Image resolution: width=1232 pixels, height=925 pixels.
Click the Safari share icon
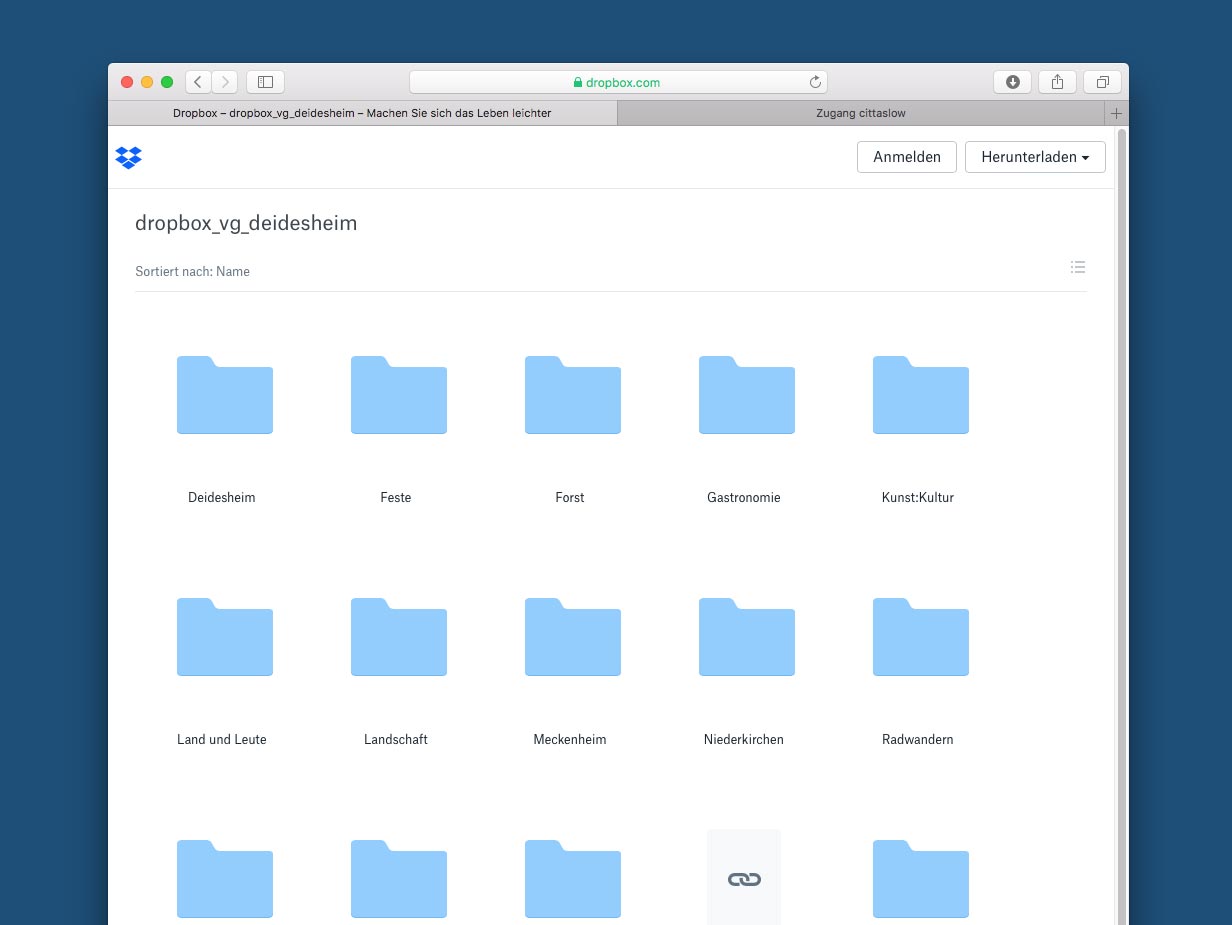[x=1057, y=82]
